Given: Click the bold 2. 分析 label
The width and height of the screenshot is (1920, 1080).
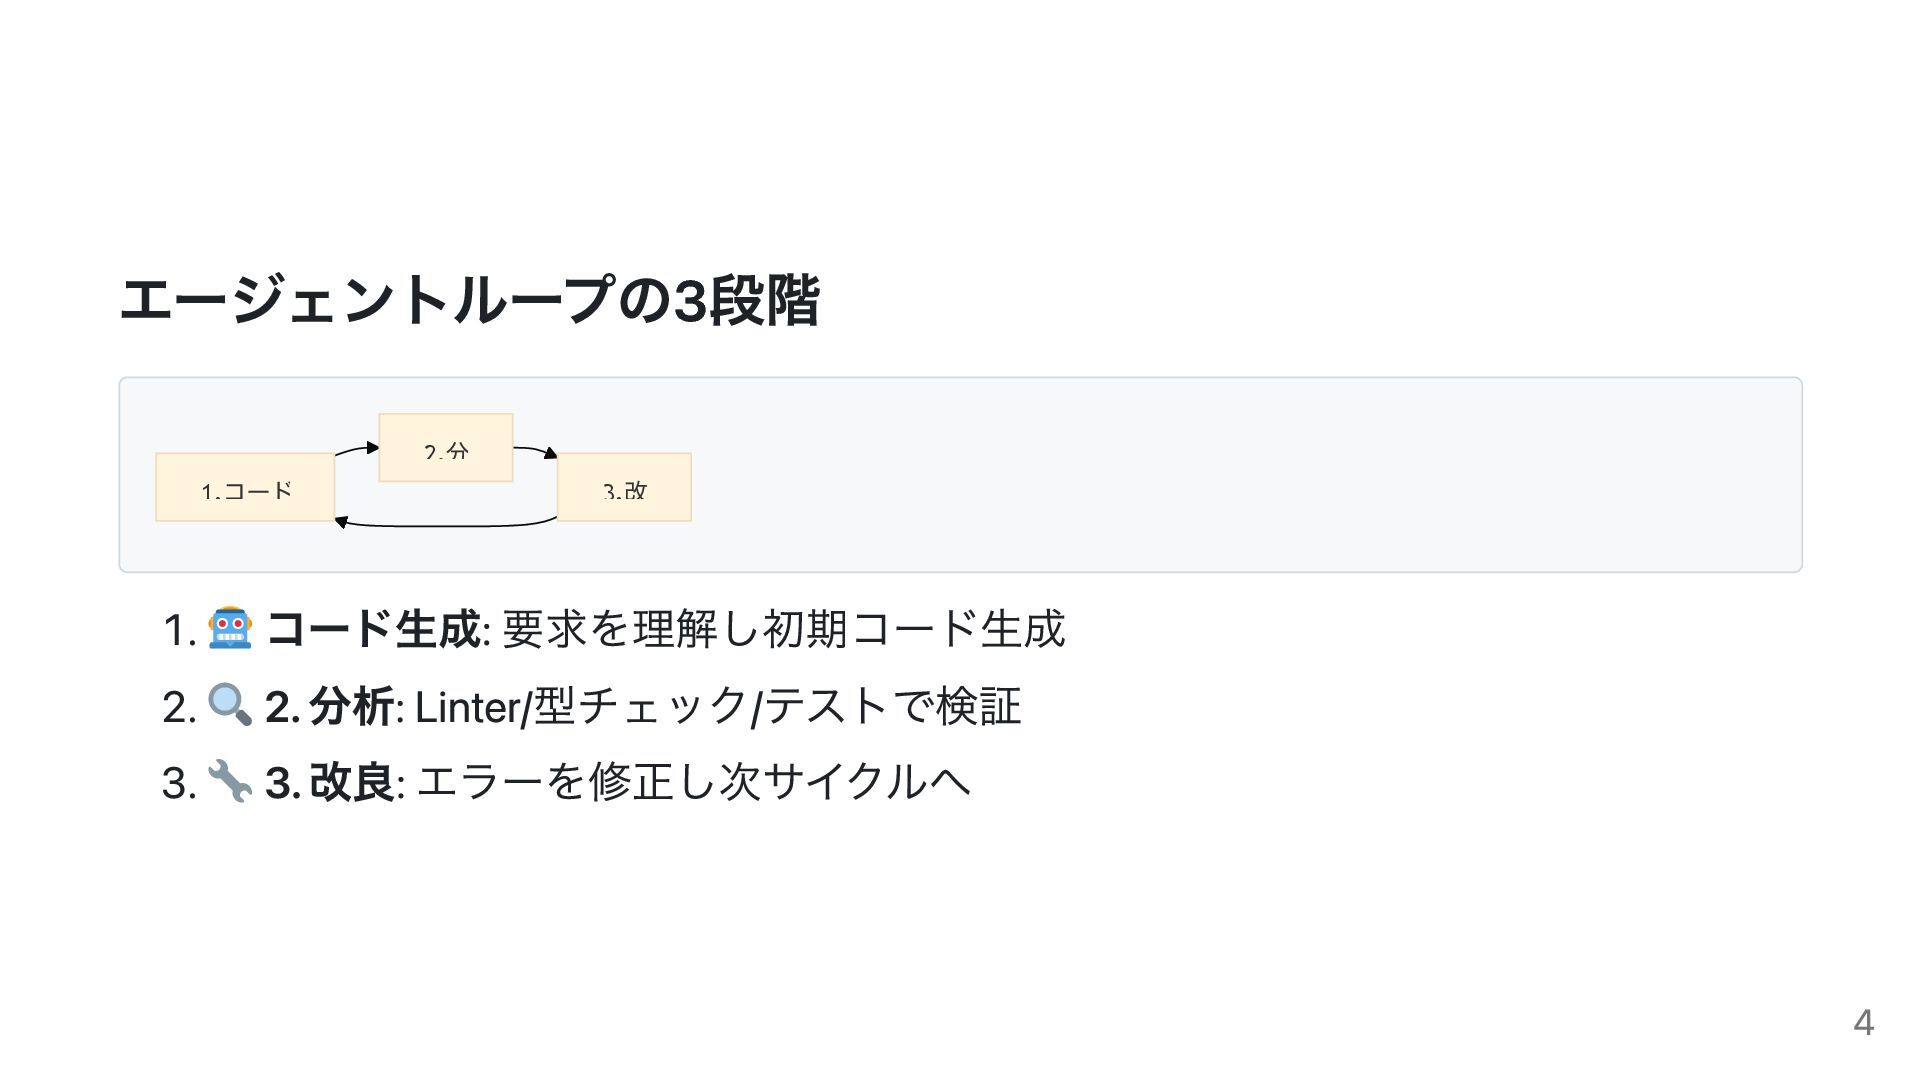Looking at the screenshot, I should 329,706.
